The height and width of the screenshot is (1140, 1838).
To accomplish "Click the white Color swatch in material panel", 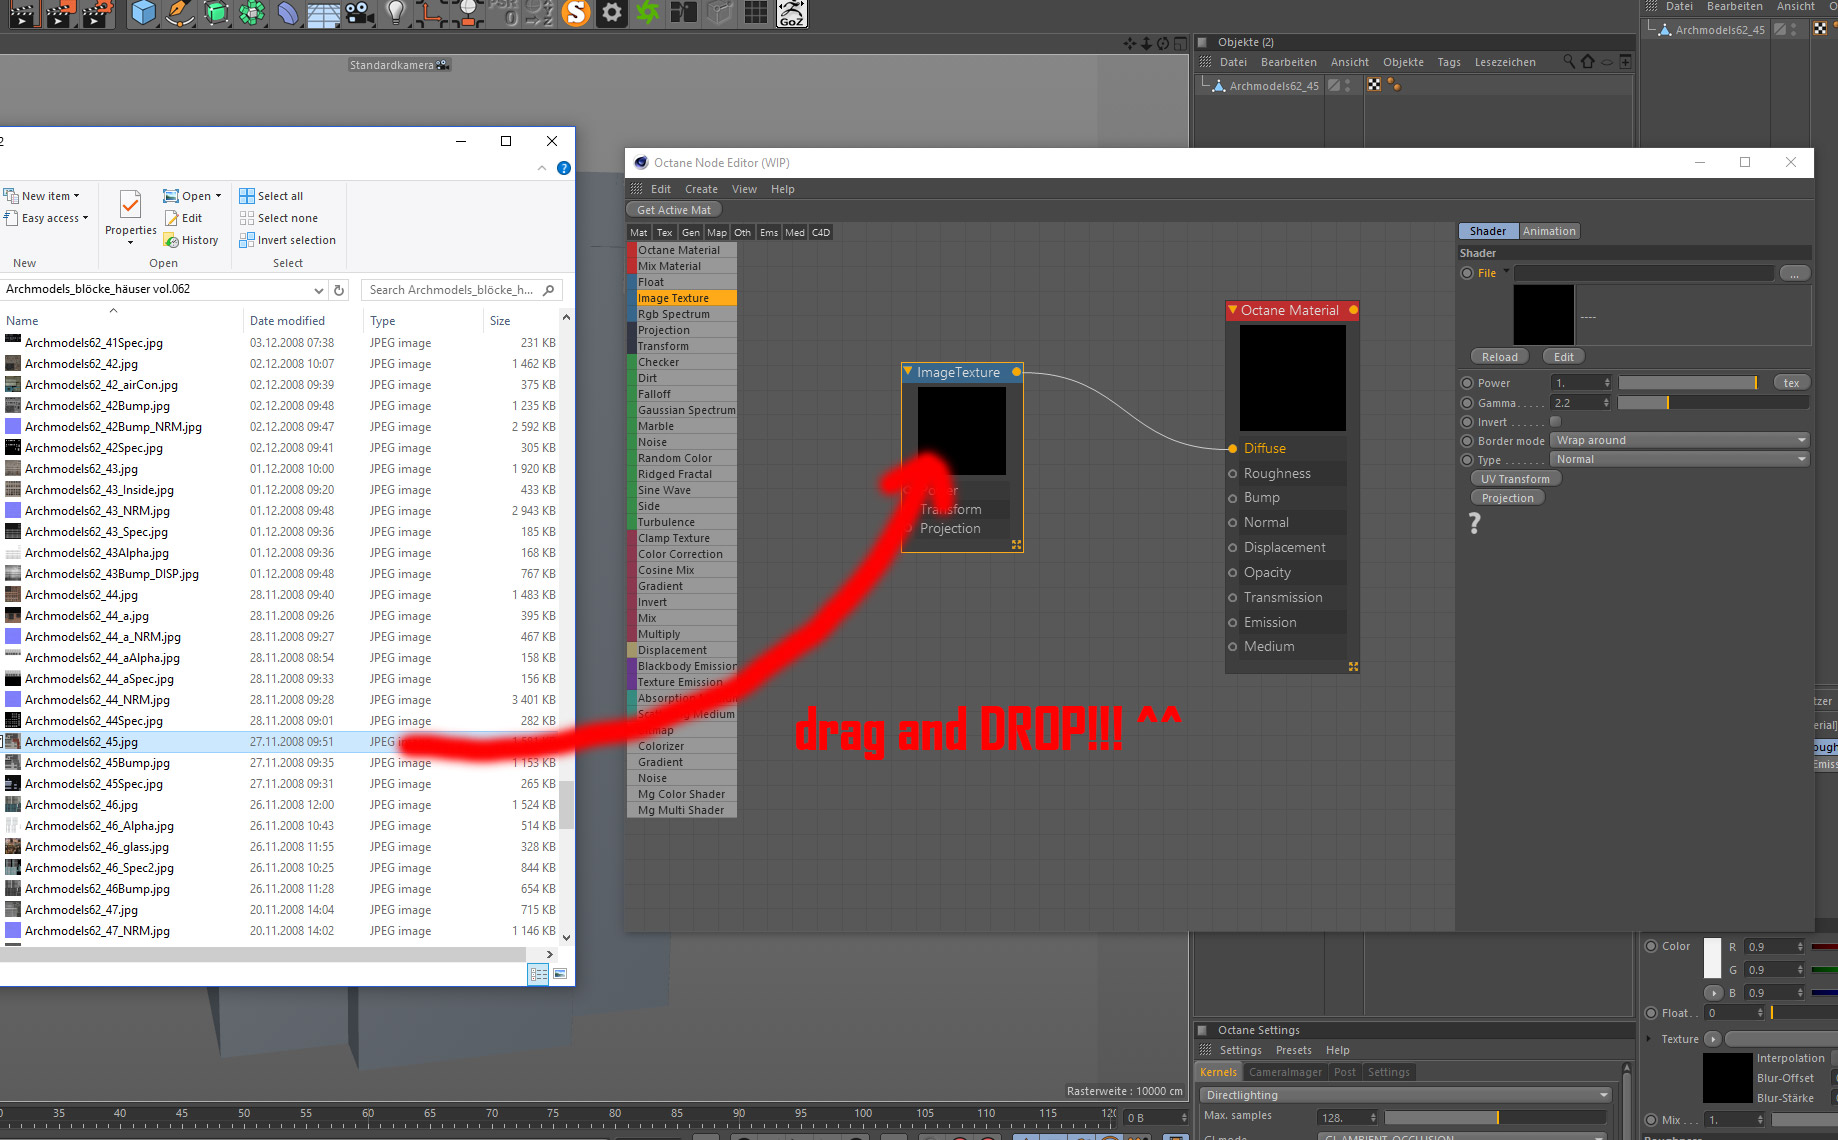I will pyautogui.click(x=1712, y=958).
